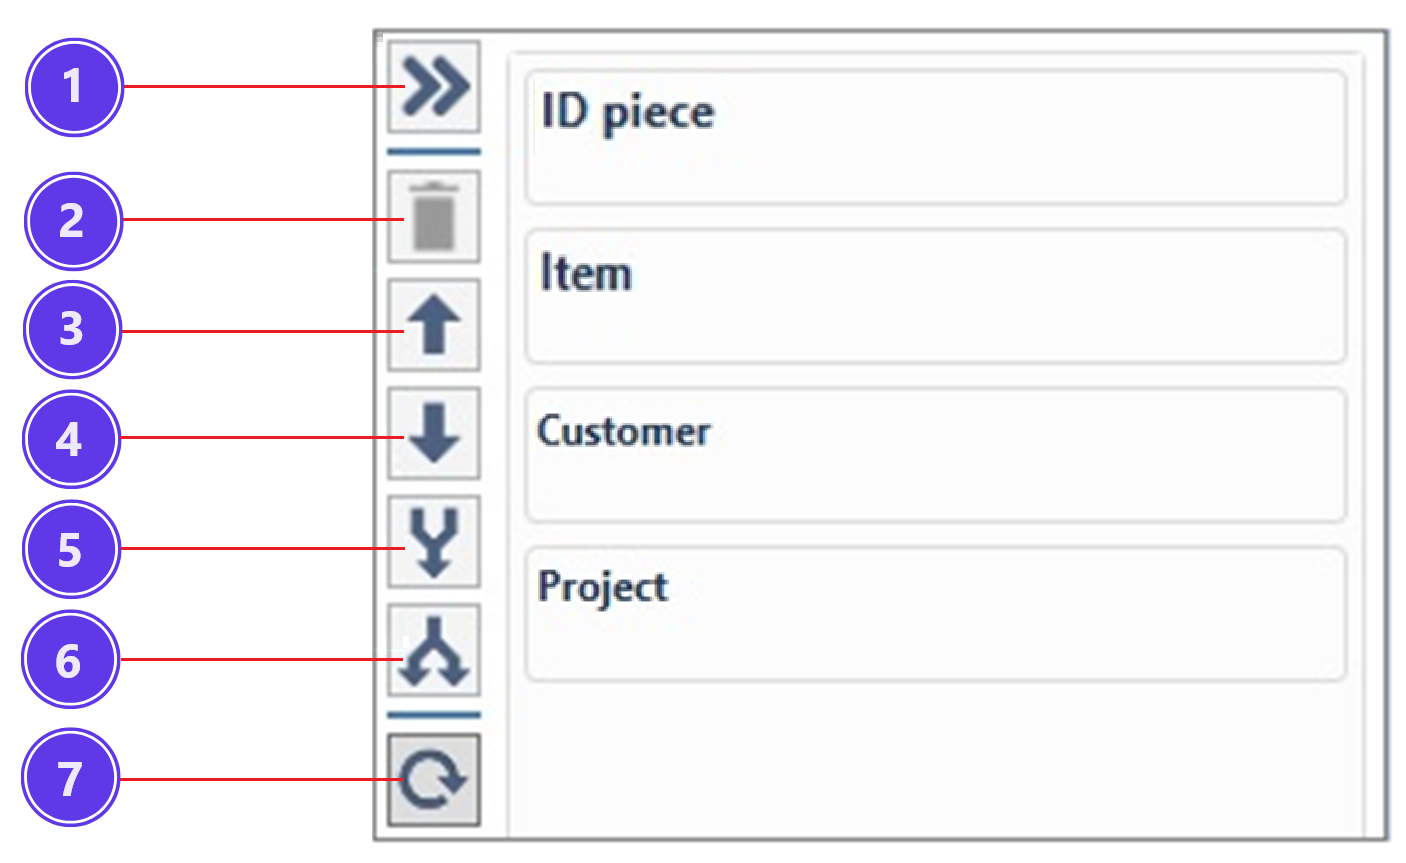Click empty area below the Project box

tap(936, 760)
